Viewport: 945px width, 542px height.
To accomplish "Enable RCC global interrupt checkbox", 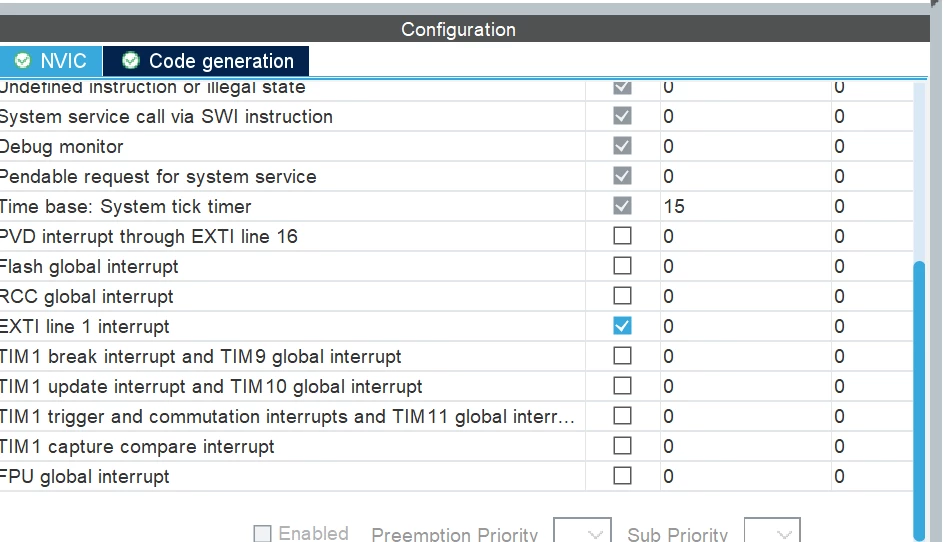I will pos(622,296).
